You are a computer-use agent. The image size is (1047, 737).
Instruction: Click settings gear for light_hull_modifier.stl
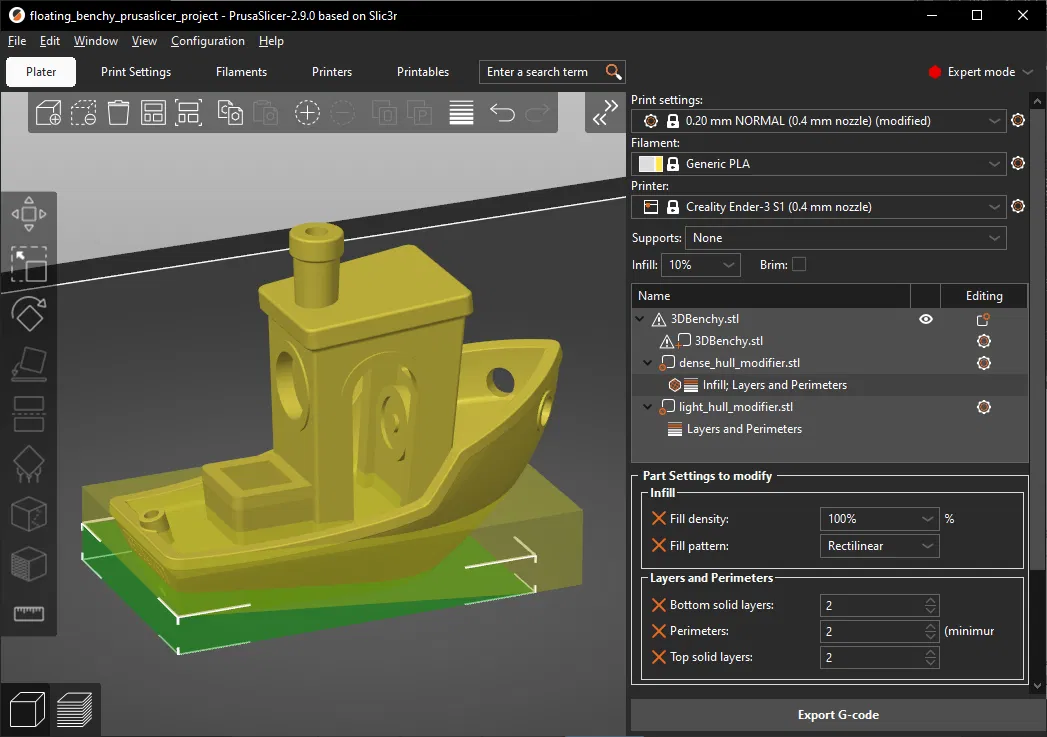click(984, 407)
